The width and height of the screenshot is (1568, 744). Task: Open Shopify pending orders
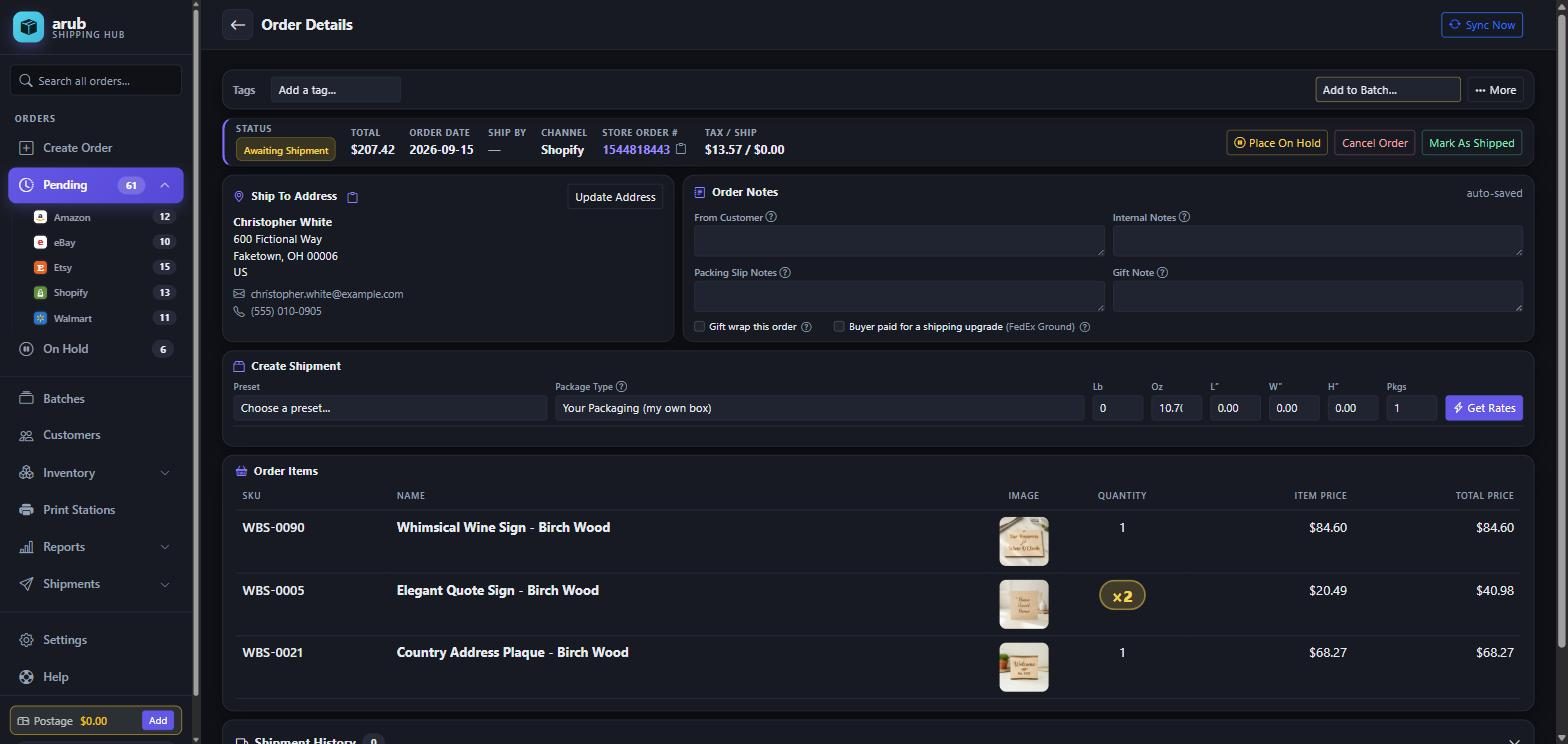(x=104, y=293)
